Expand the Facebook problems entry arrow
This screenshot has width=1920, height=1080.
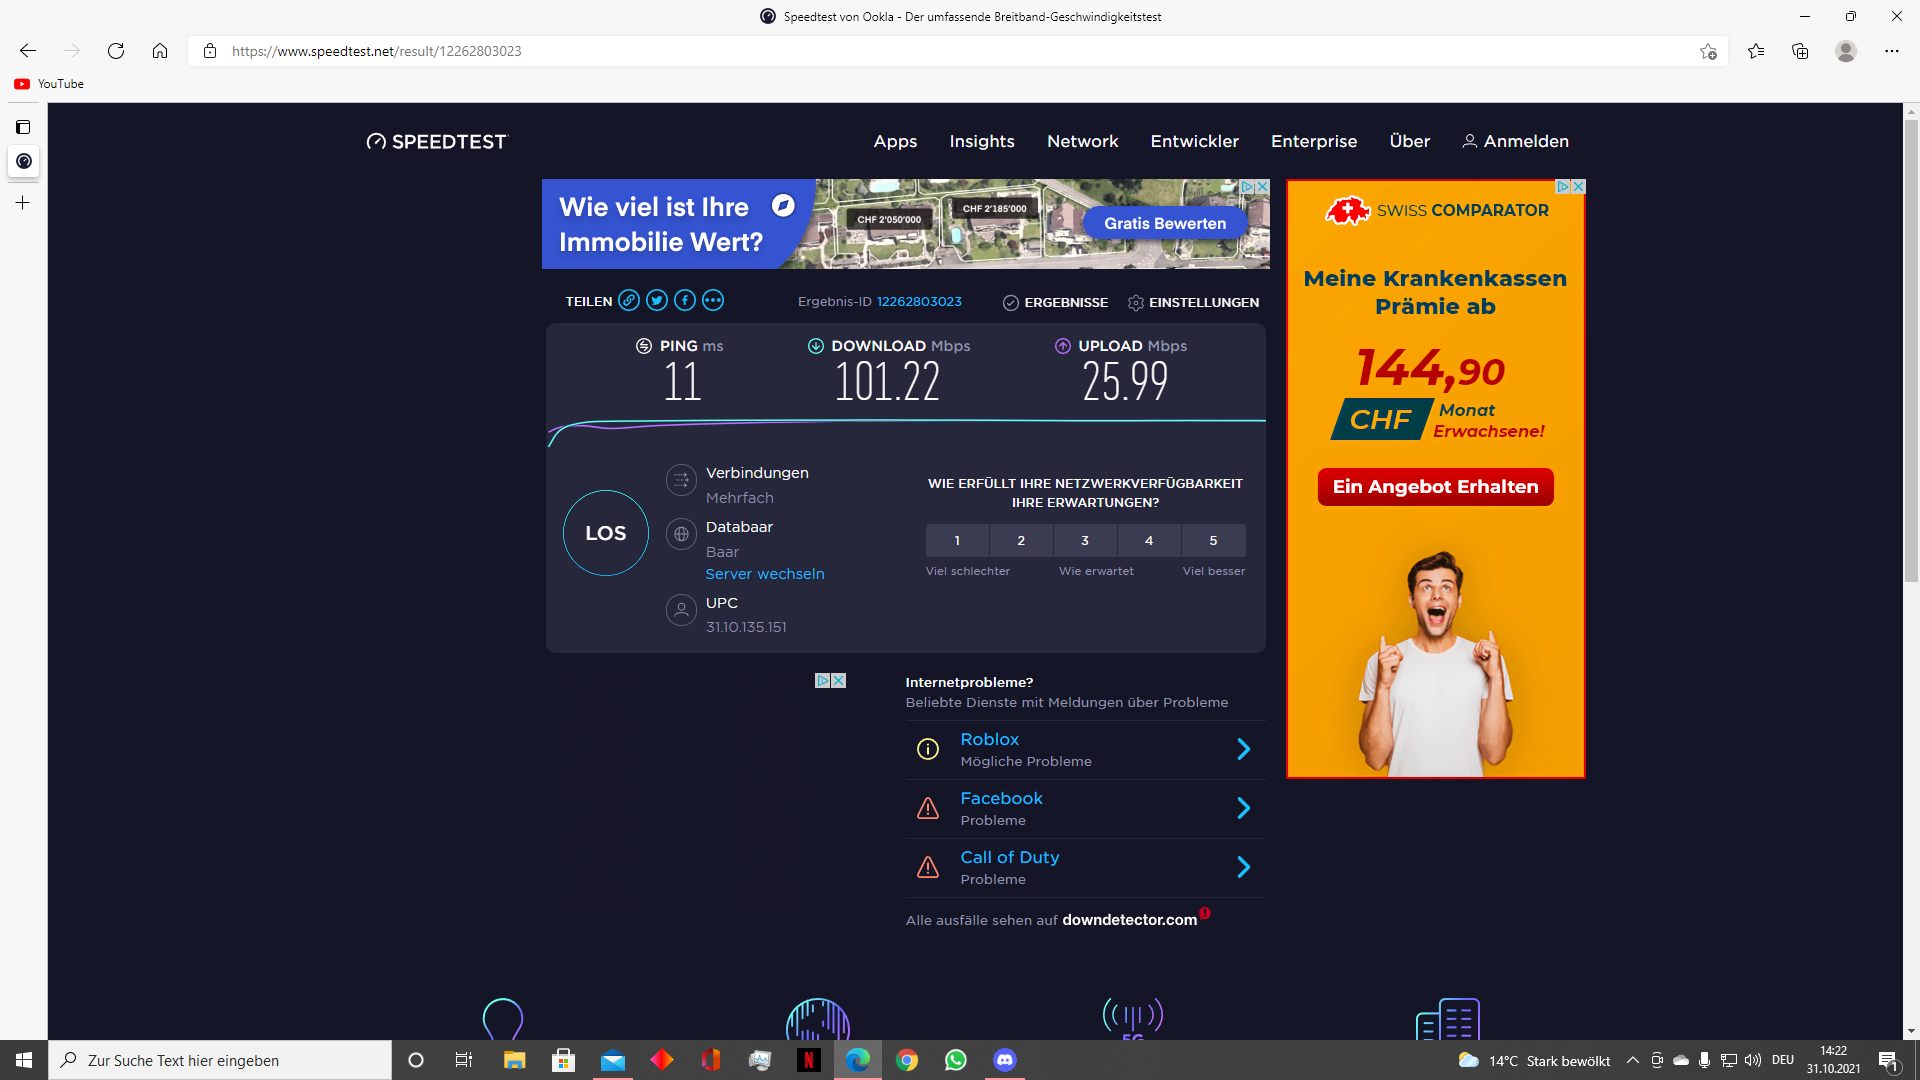(x=1243, y=808)
